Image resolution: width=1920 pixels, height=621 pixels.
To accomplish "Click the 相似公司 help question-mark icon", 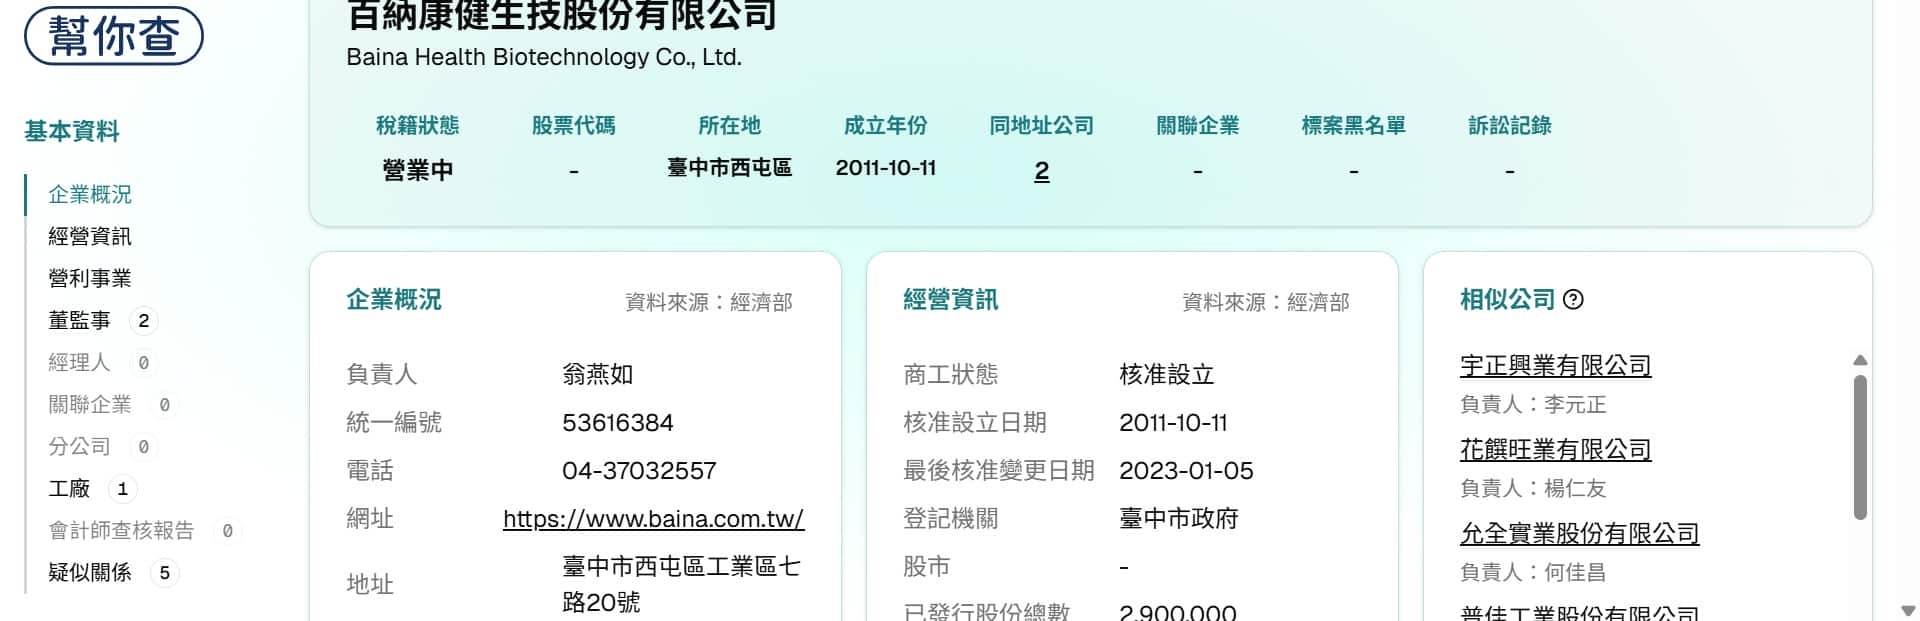I will [1573, 299].
